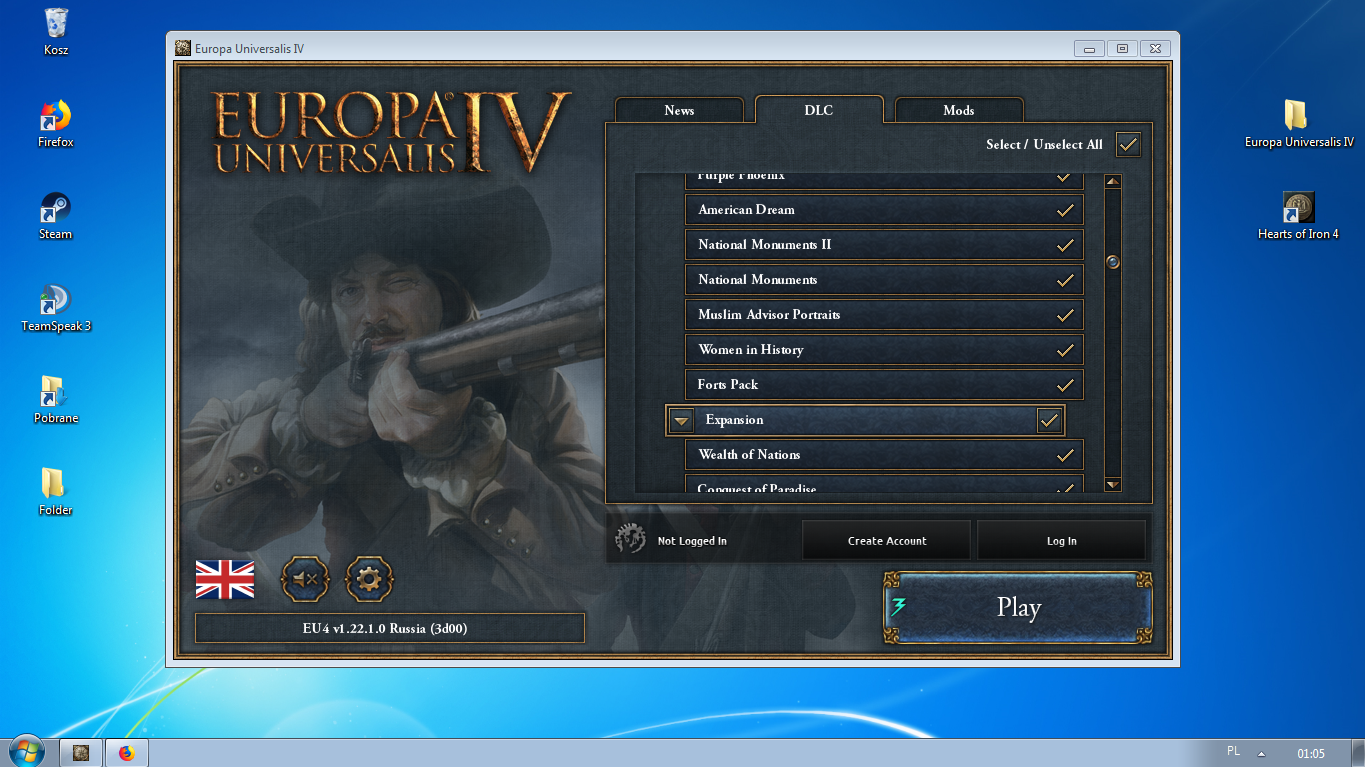
Task: Mute the launcher sound
Action: (304, 579)
